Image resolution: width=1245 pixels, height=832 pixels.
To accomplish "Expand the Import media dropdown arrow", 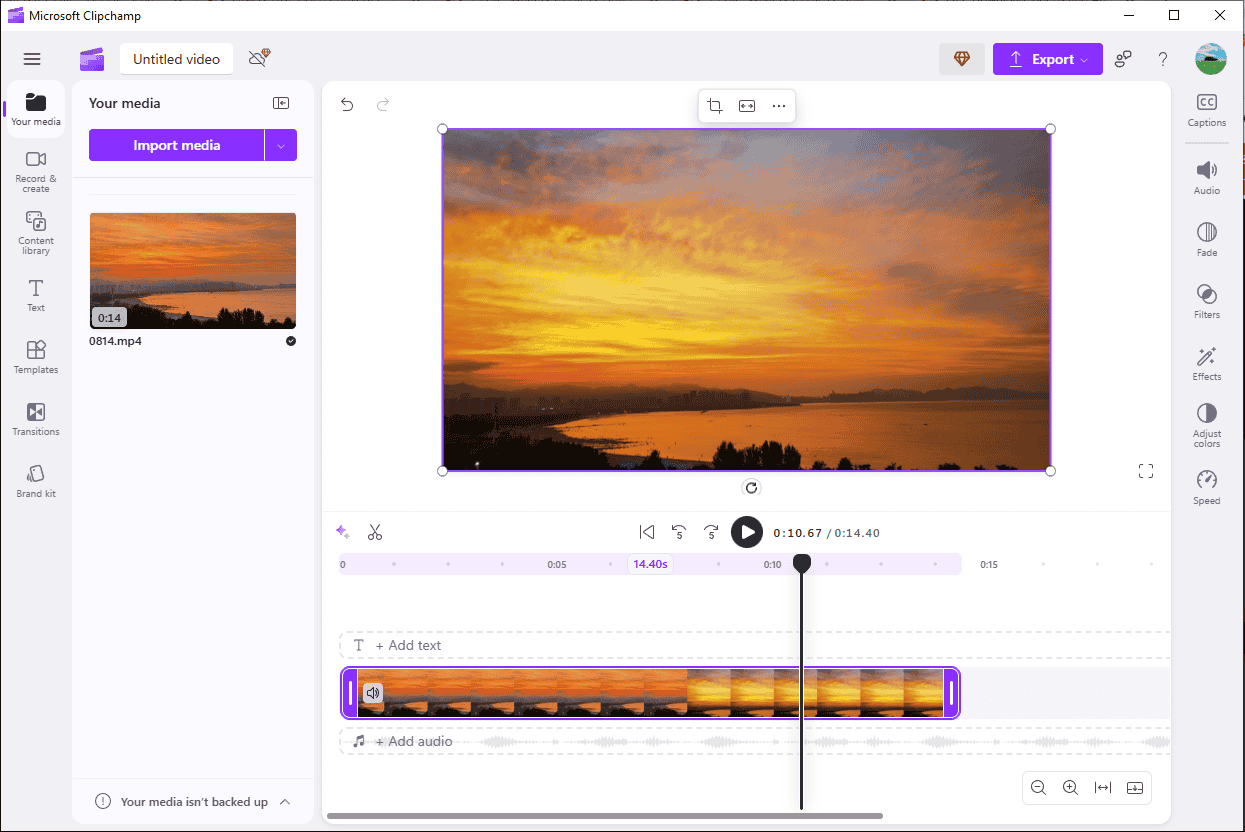I will (x=281, y=145).
